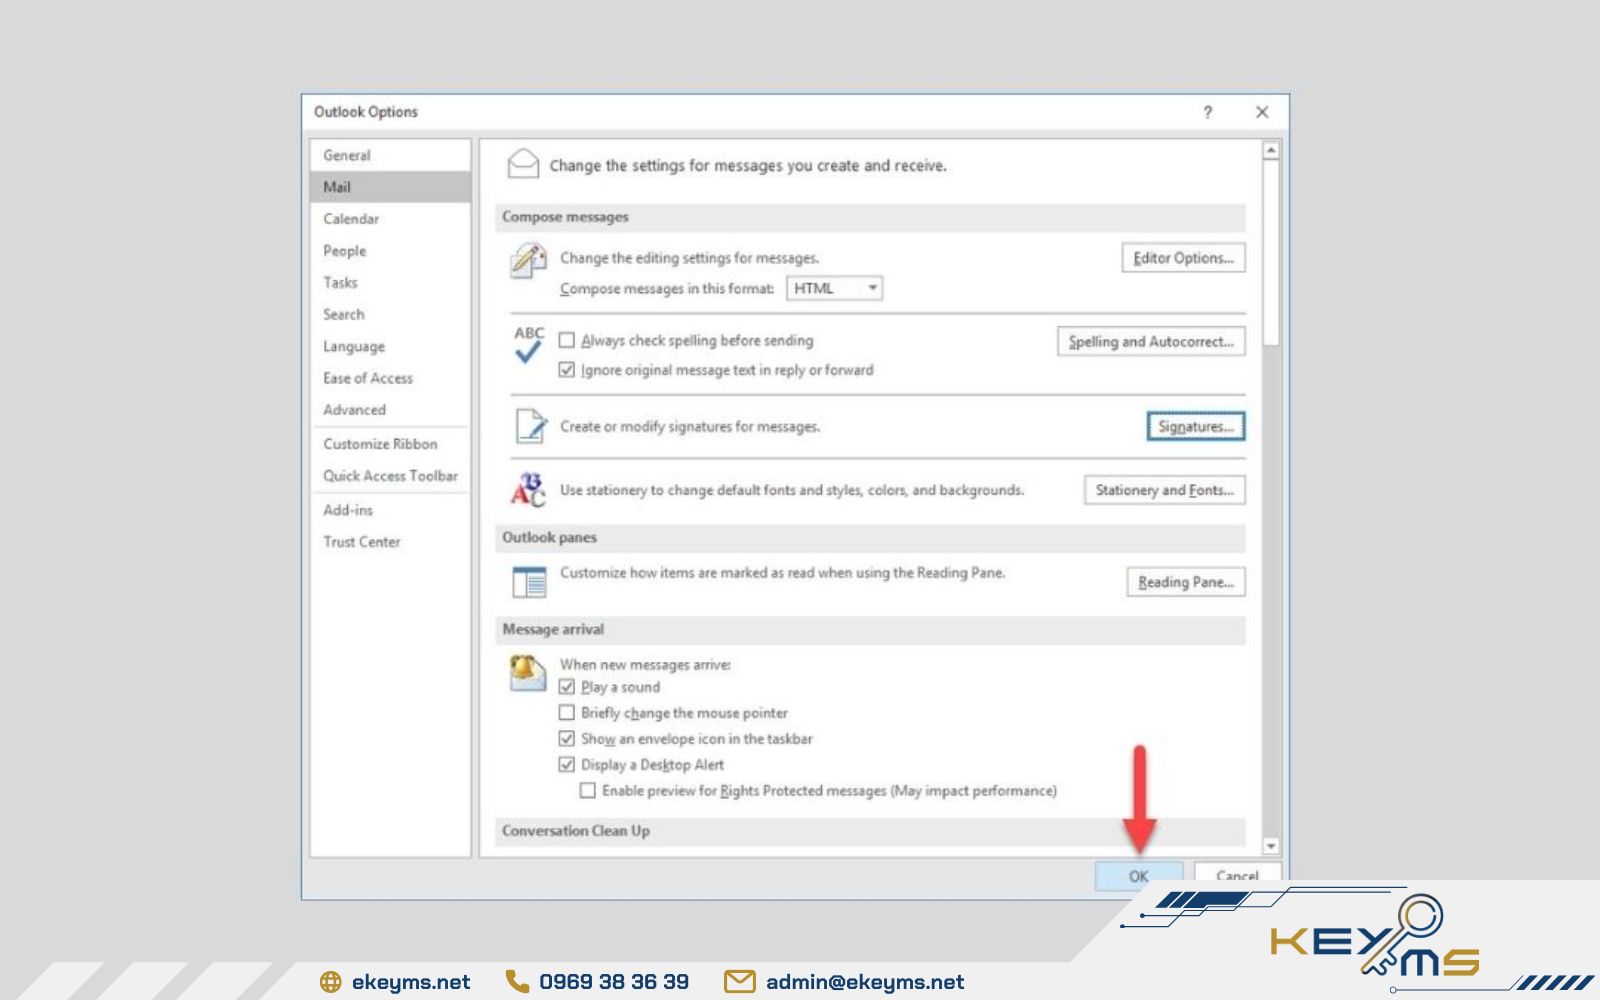
Task: Click the Compose messages section header
Action: click(x=870, y=217)
